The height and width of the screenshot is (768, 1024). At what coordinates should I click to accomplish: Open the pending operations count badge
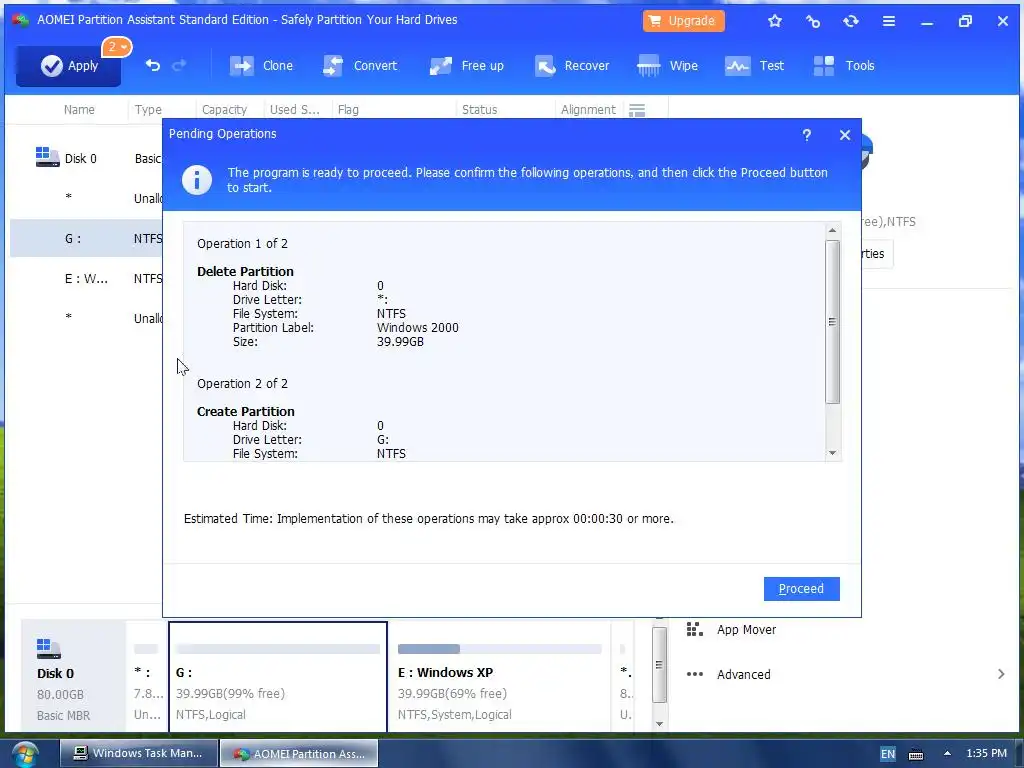(x=117, y=47)
